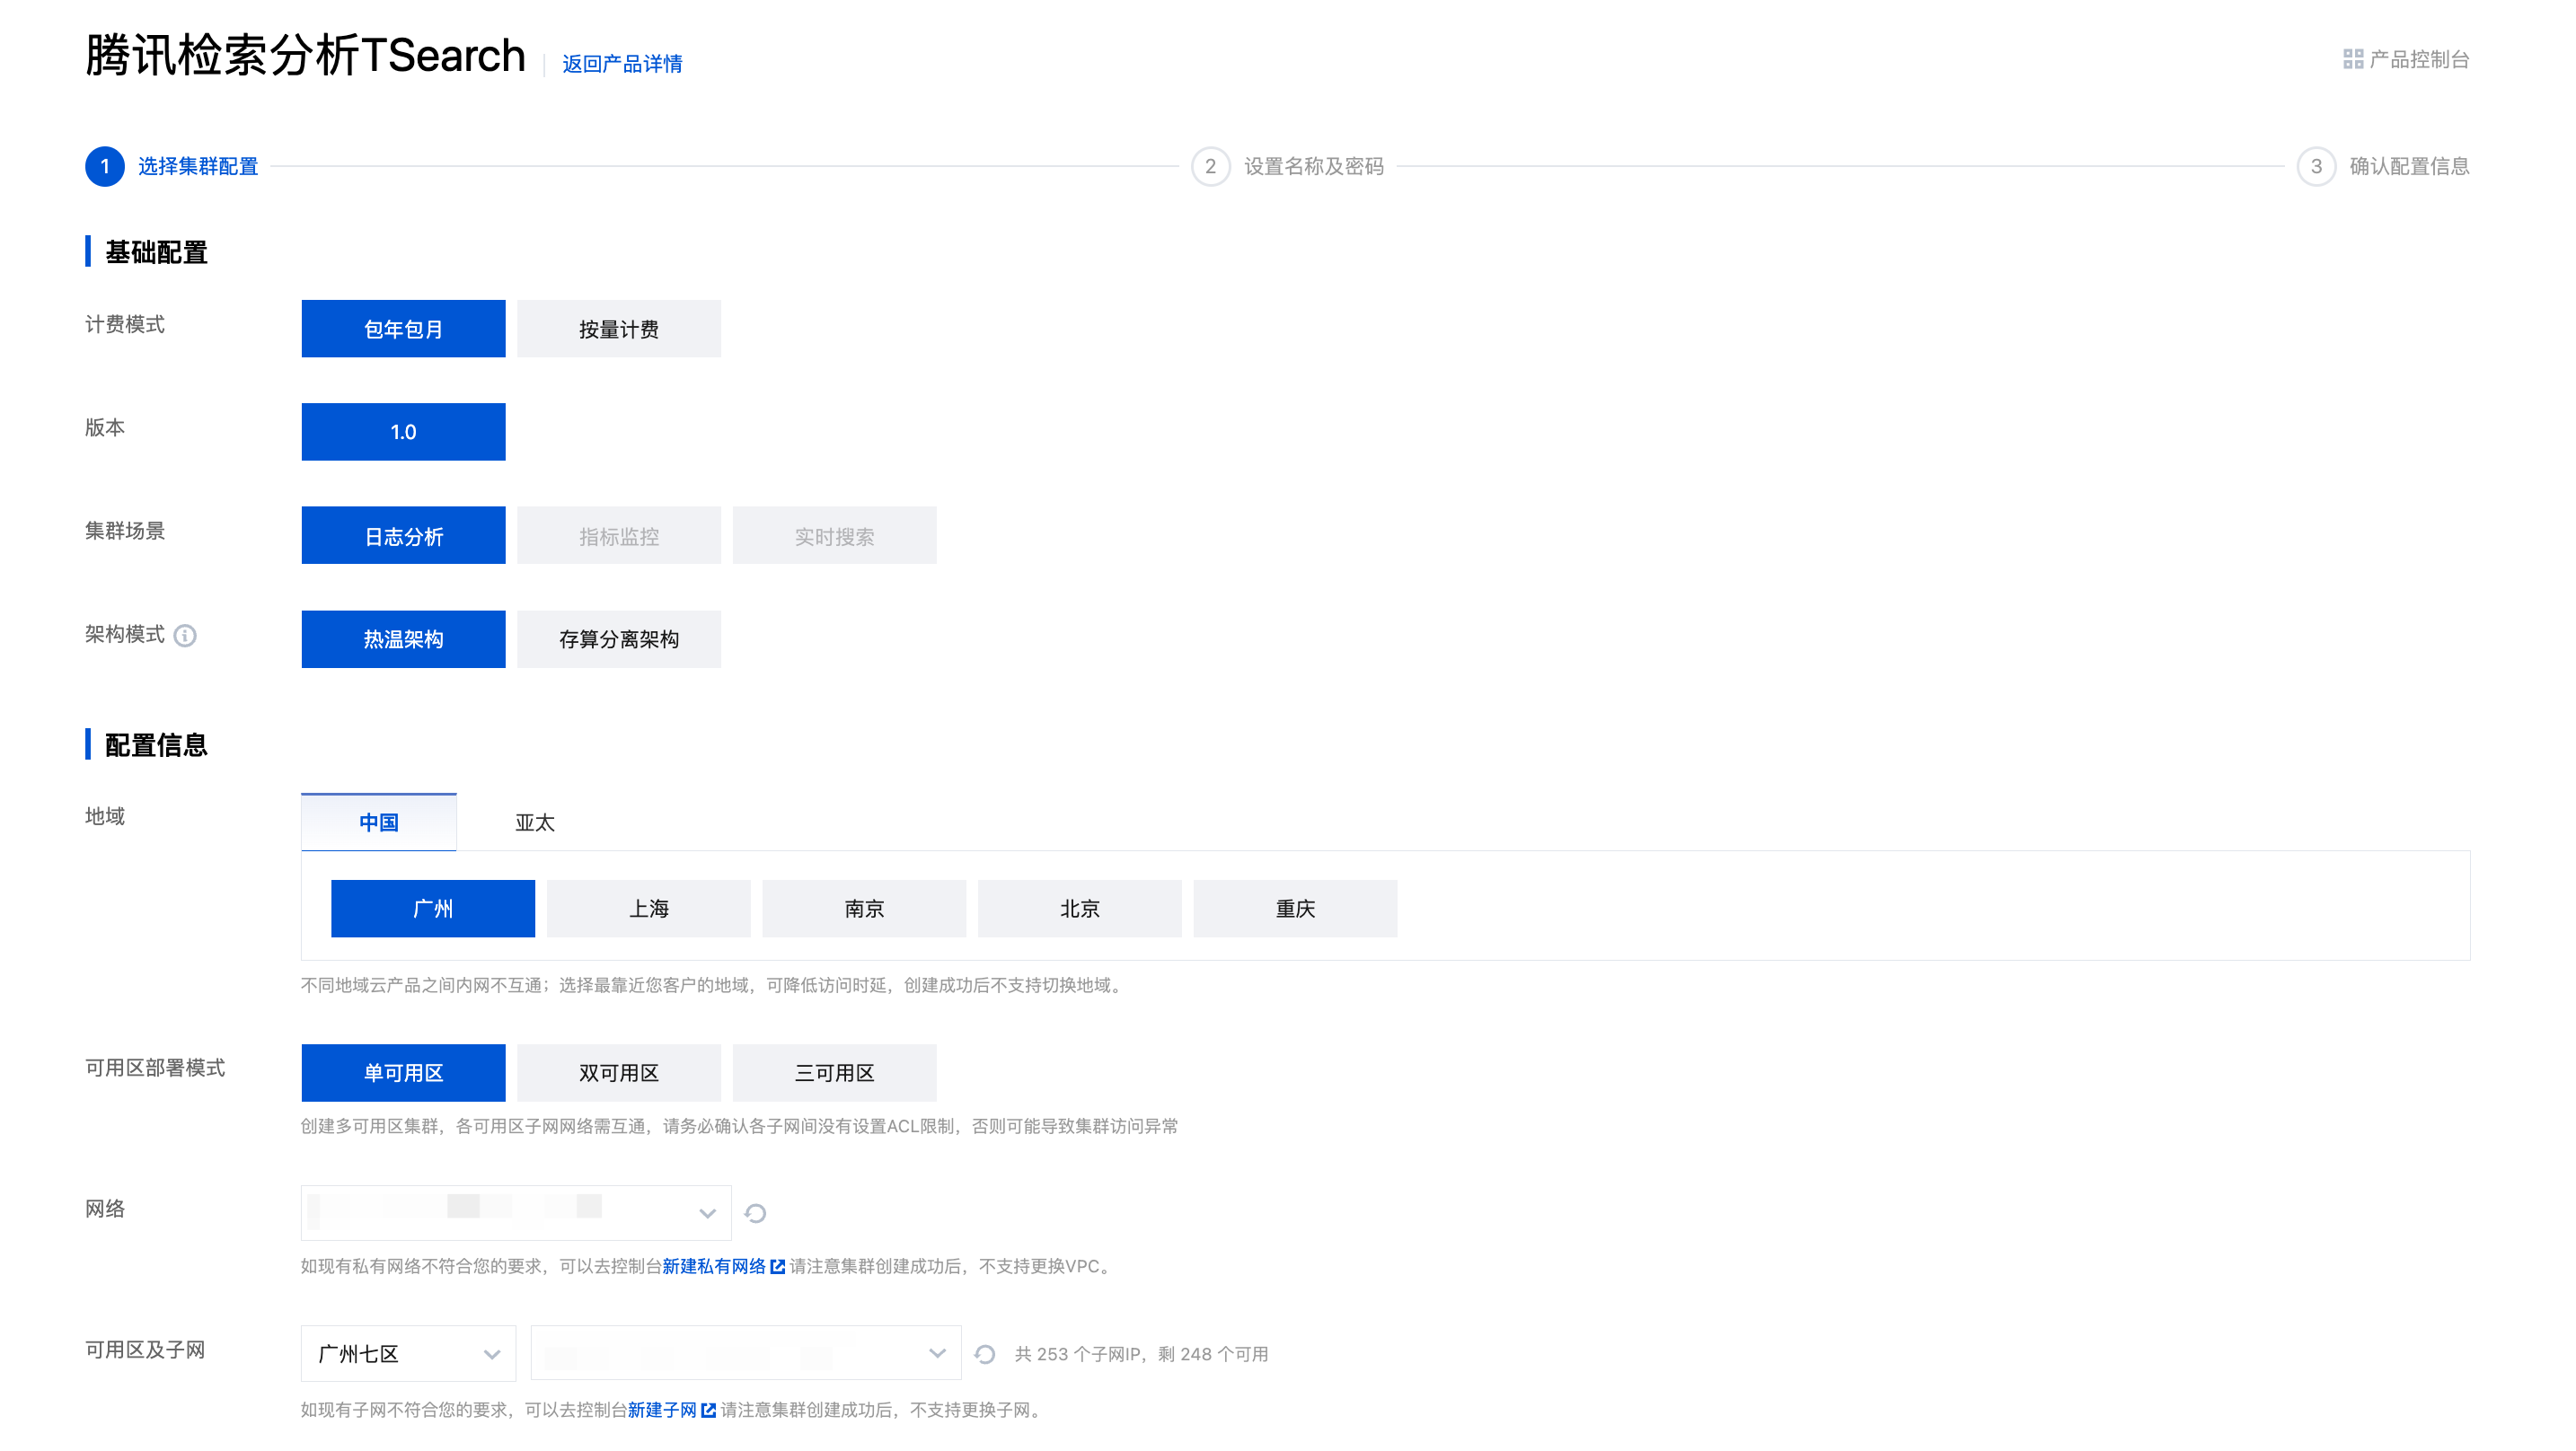Go to 设置名称及密码 step
2576x1451 pixels.
click(1314, 166)
